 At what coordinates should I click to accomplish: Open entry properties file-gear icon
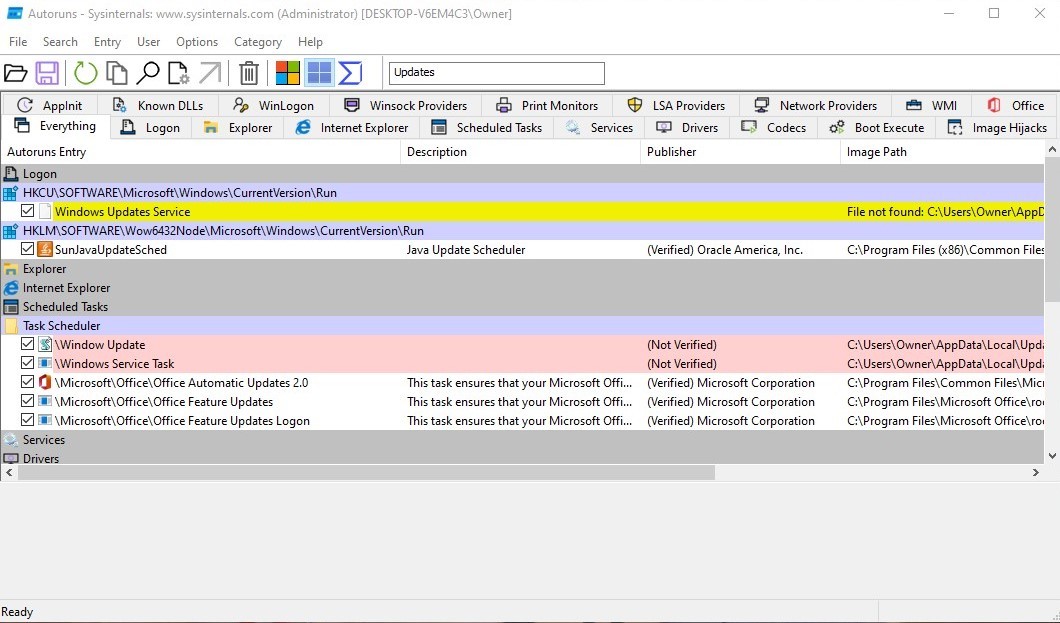pos(178,73)
